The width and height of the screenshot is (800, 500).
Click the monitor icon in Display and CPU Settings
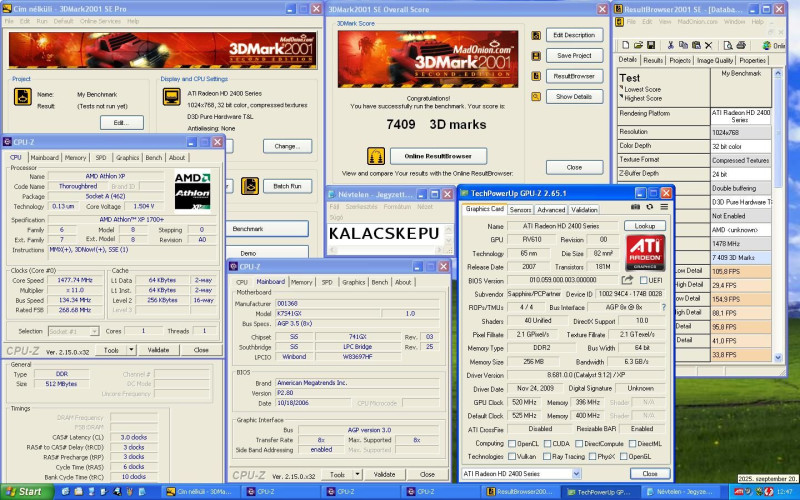(171, 96)
